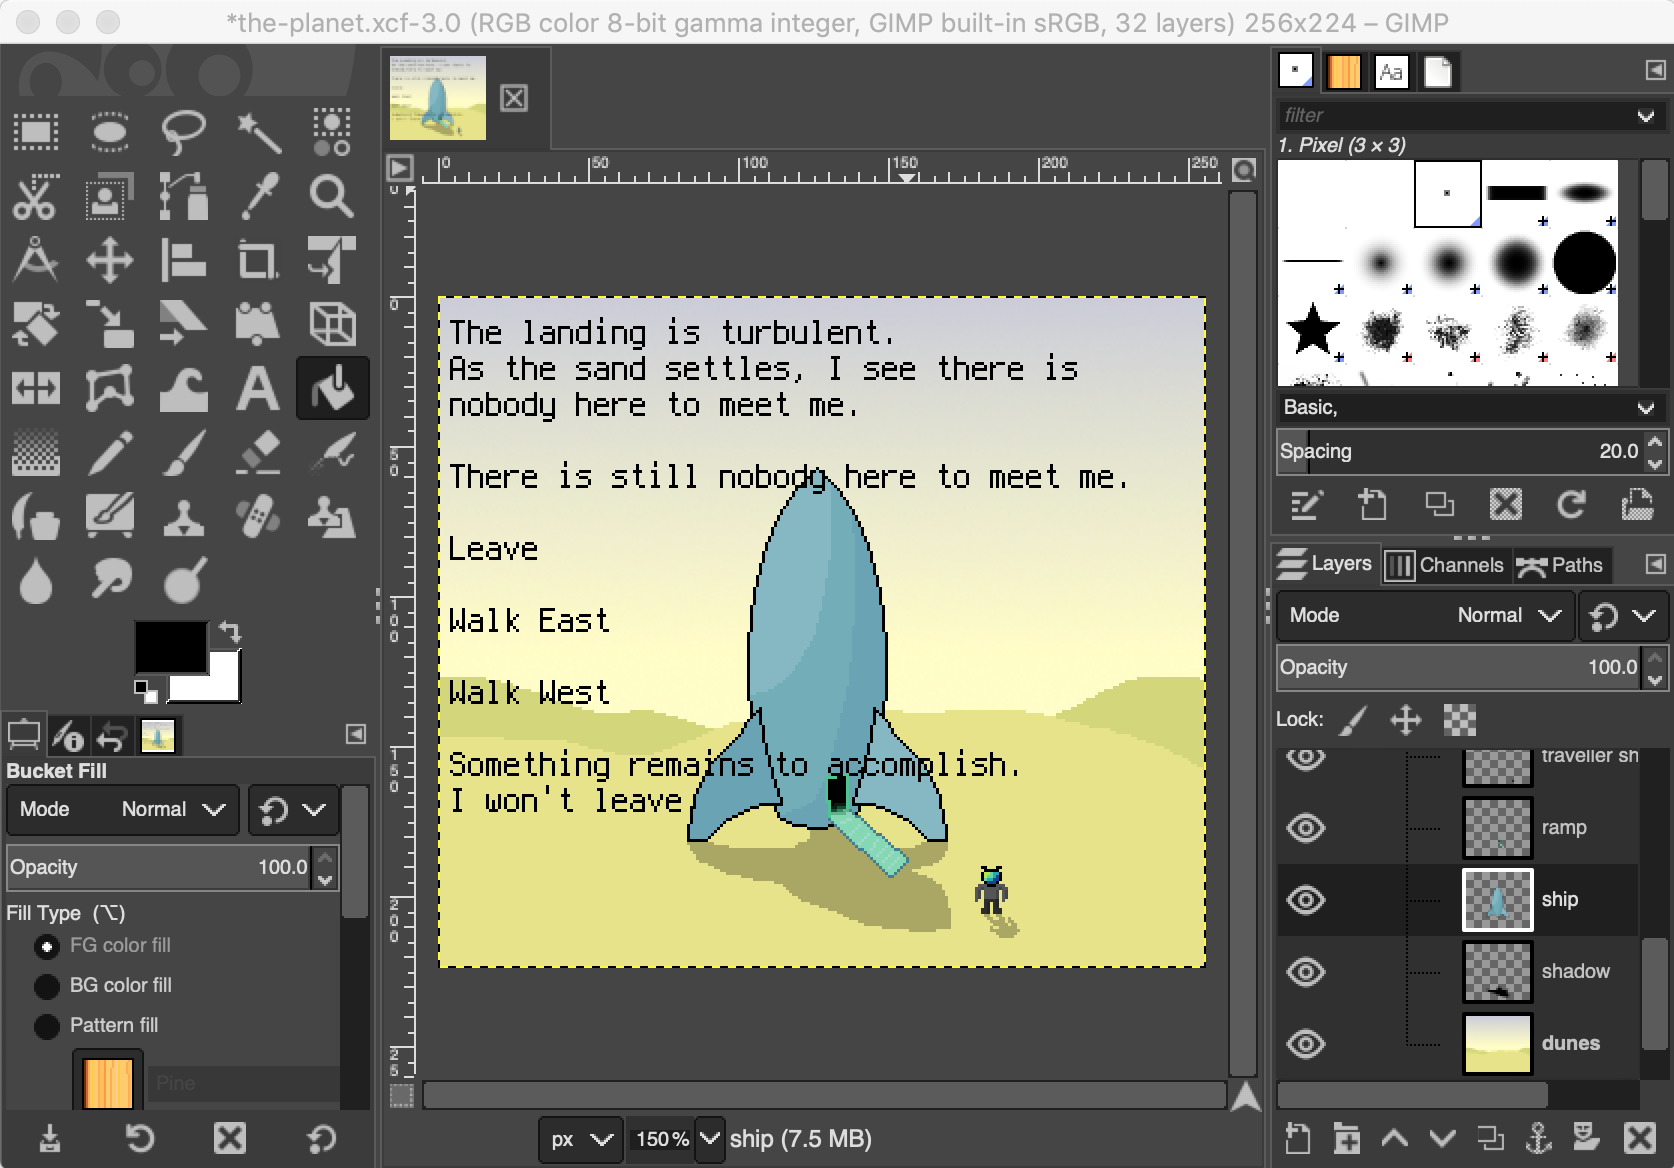Click the black foreground color swatch
1674x1168 pixels.
[x=170, y=646]
